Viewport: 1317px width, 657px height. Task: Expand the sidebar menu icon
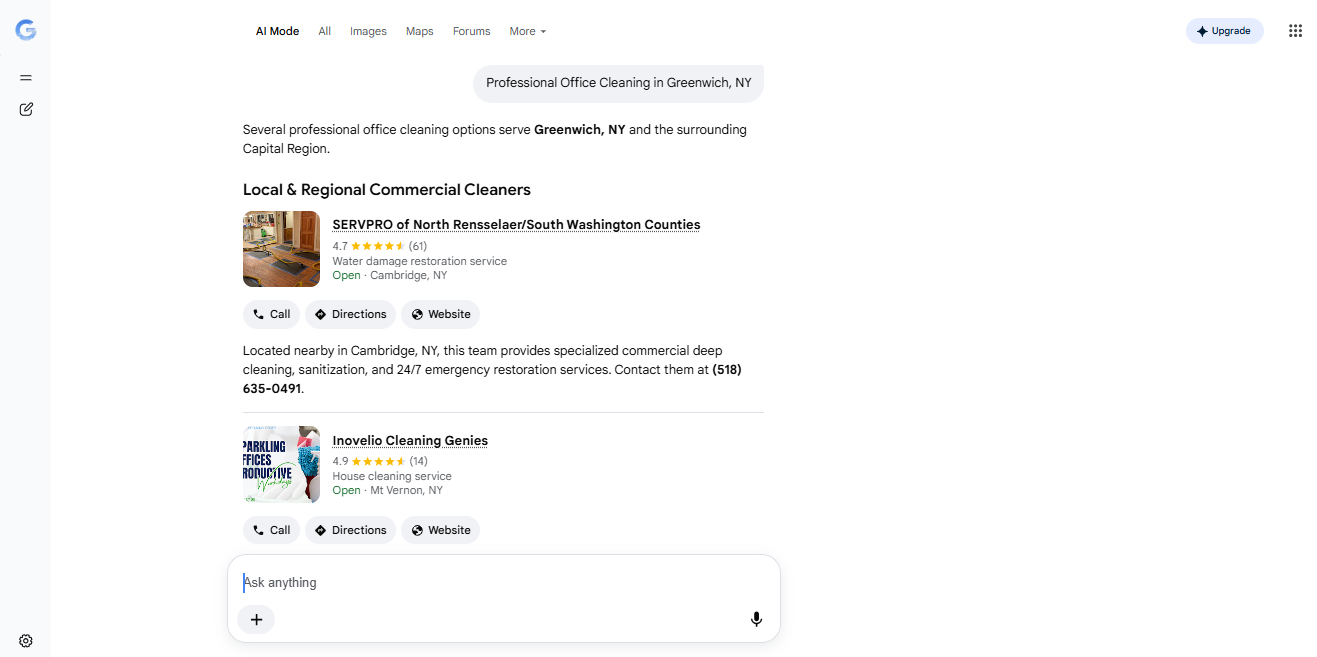(26, 78)
